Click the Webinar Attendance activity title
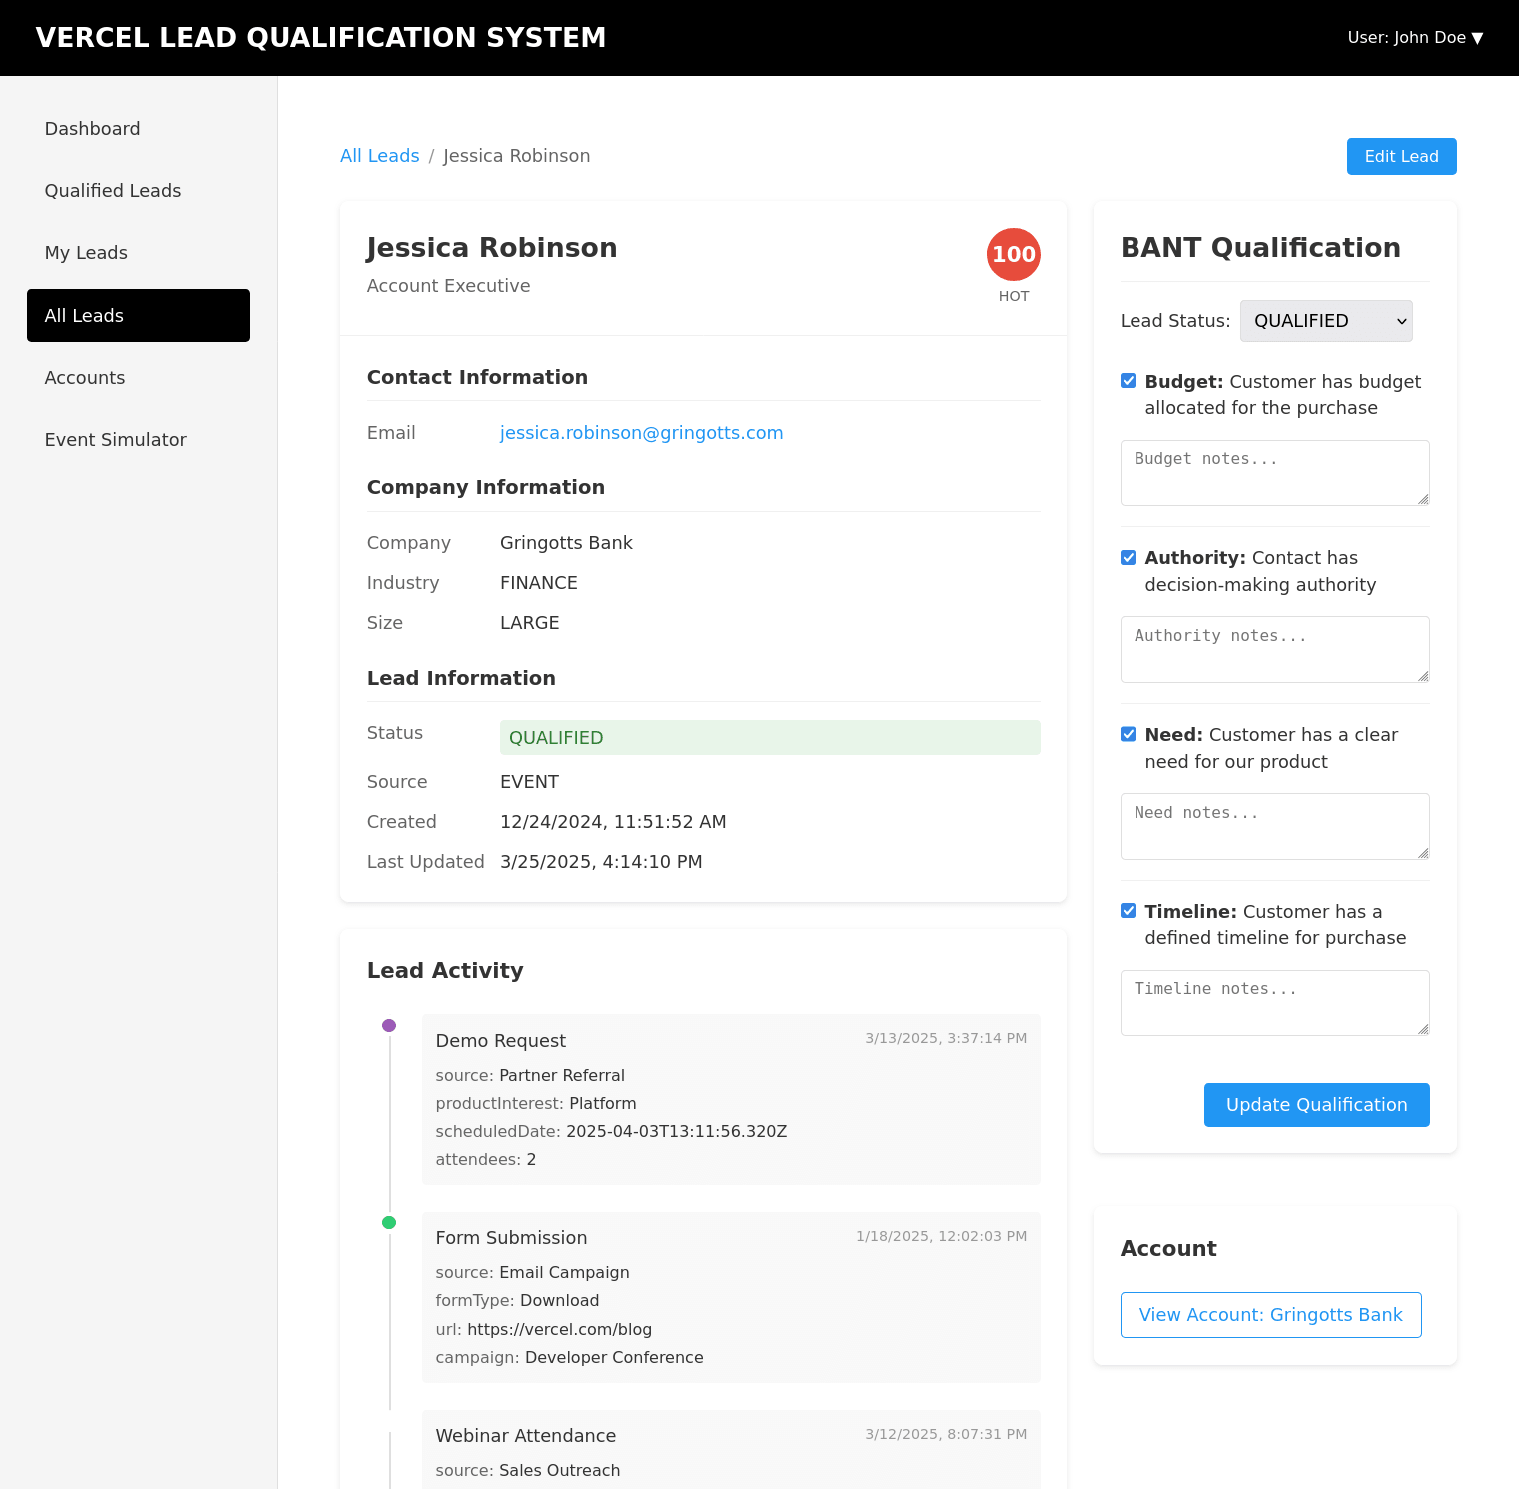This screenshot has width=1520, height=1490. (x=526, y=1436)
